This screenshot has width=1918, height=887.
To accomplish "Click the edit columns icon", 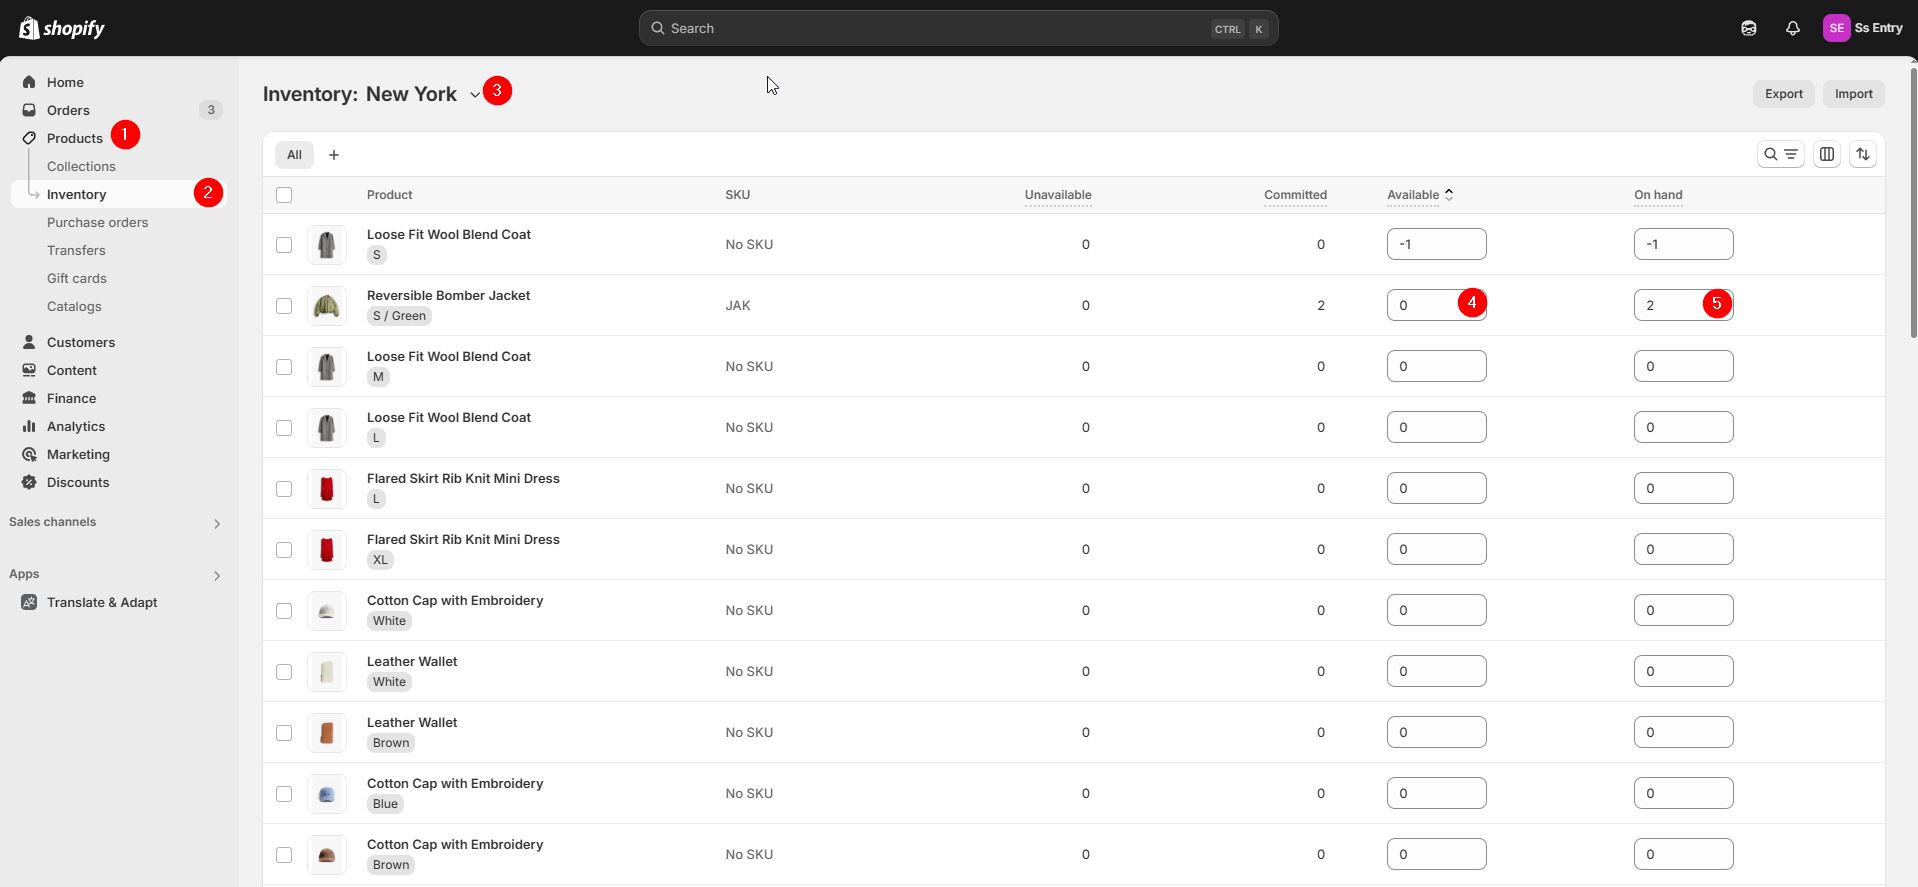I will (1826, 154).
